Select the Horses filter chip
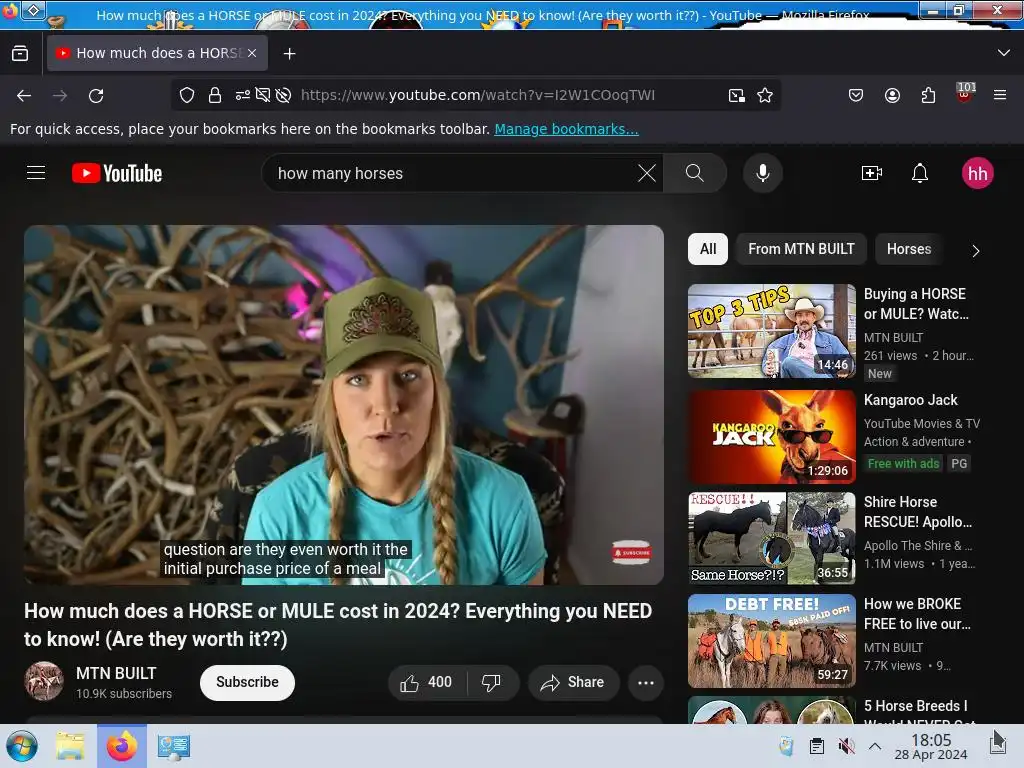The image size is (1024, 768). (x=908, y=249)
